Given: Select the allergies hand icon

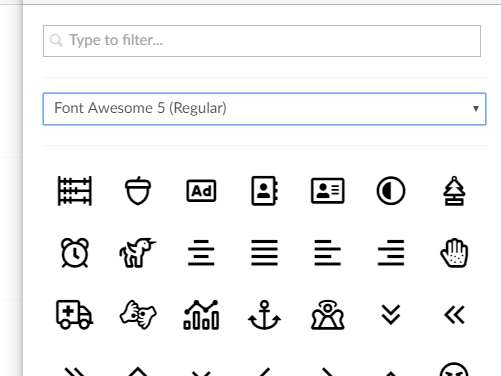Looking at the screenshot, I should tap(454, 253).
